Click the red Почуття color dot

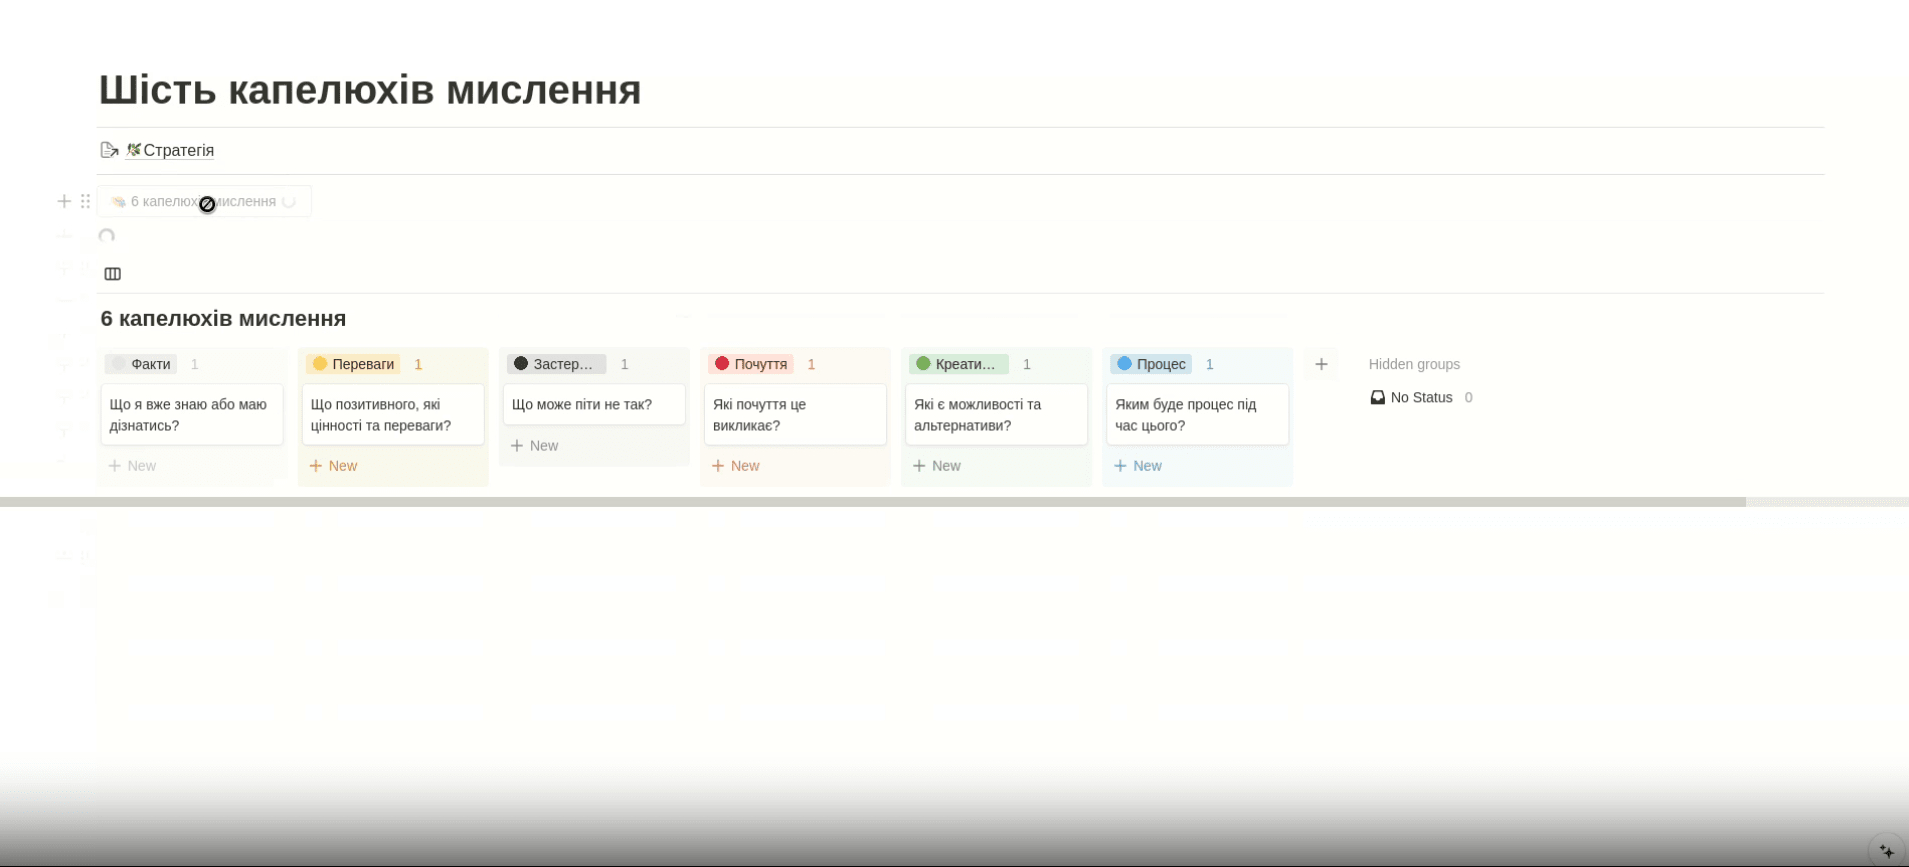[722, 364]
